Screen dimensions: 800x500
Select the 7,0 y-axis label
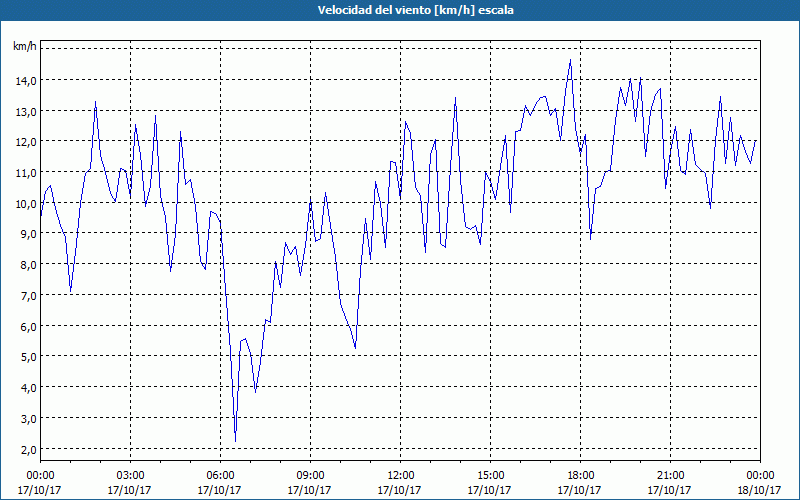click(28, 296)
